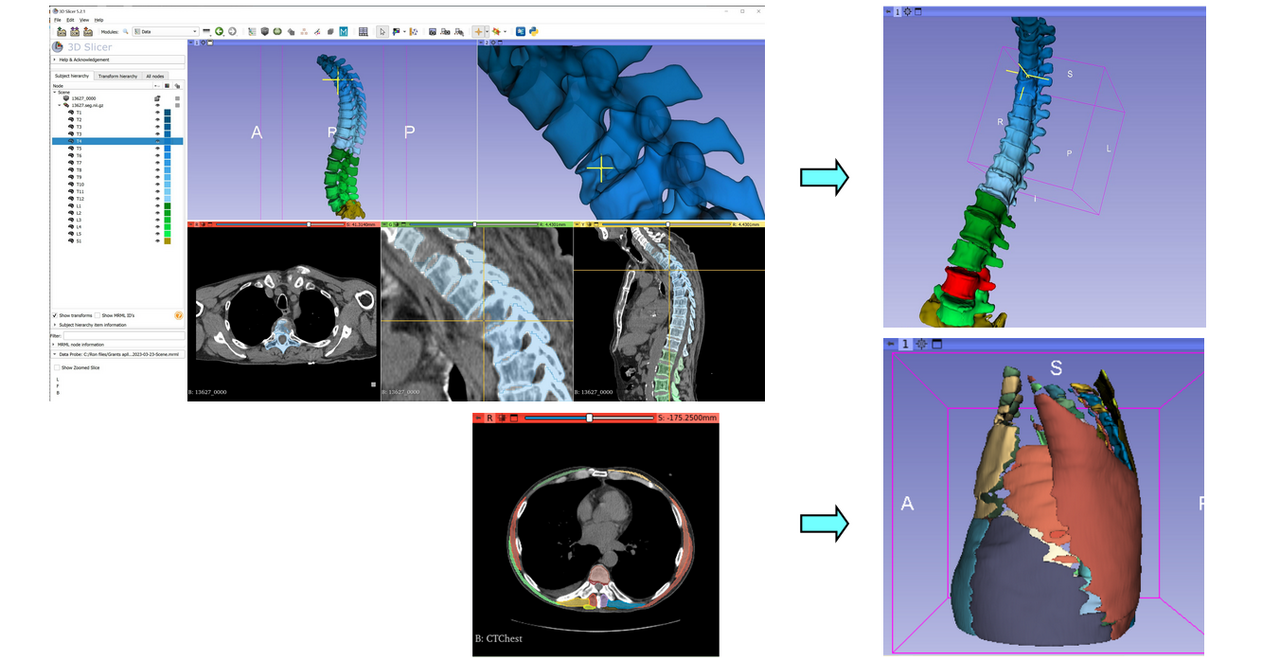
Task: Check the Show Zoomed Slice checkbox
Action: [56, 367]
